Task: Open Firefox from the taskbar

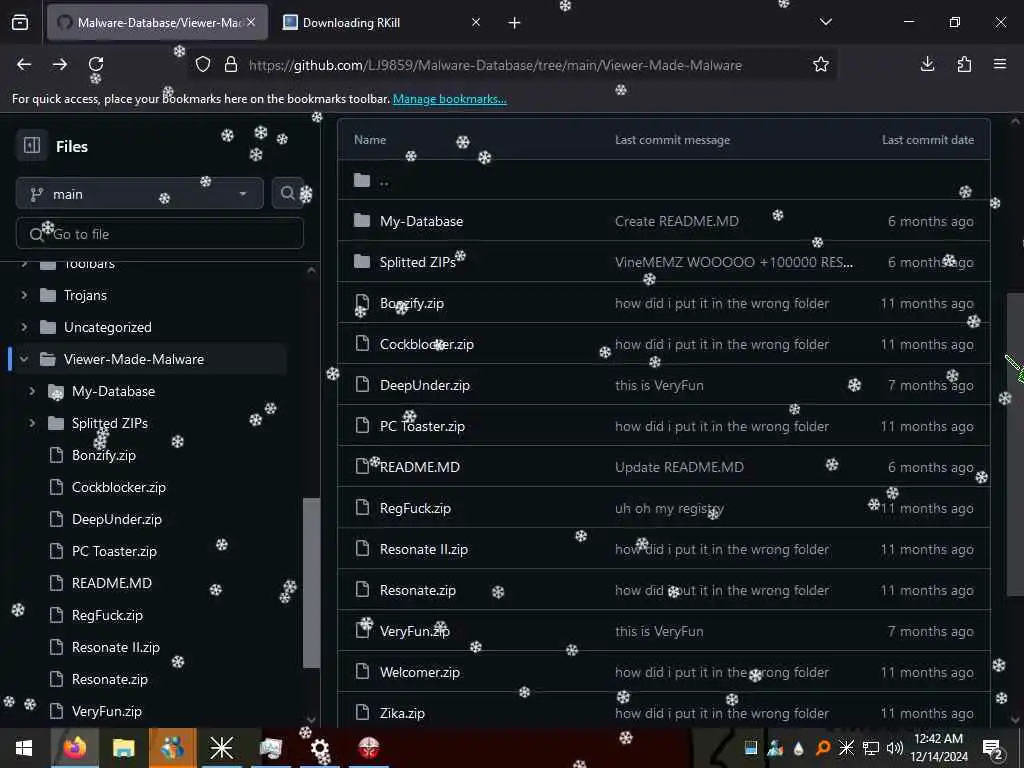Action: [74, 748]
